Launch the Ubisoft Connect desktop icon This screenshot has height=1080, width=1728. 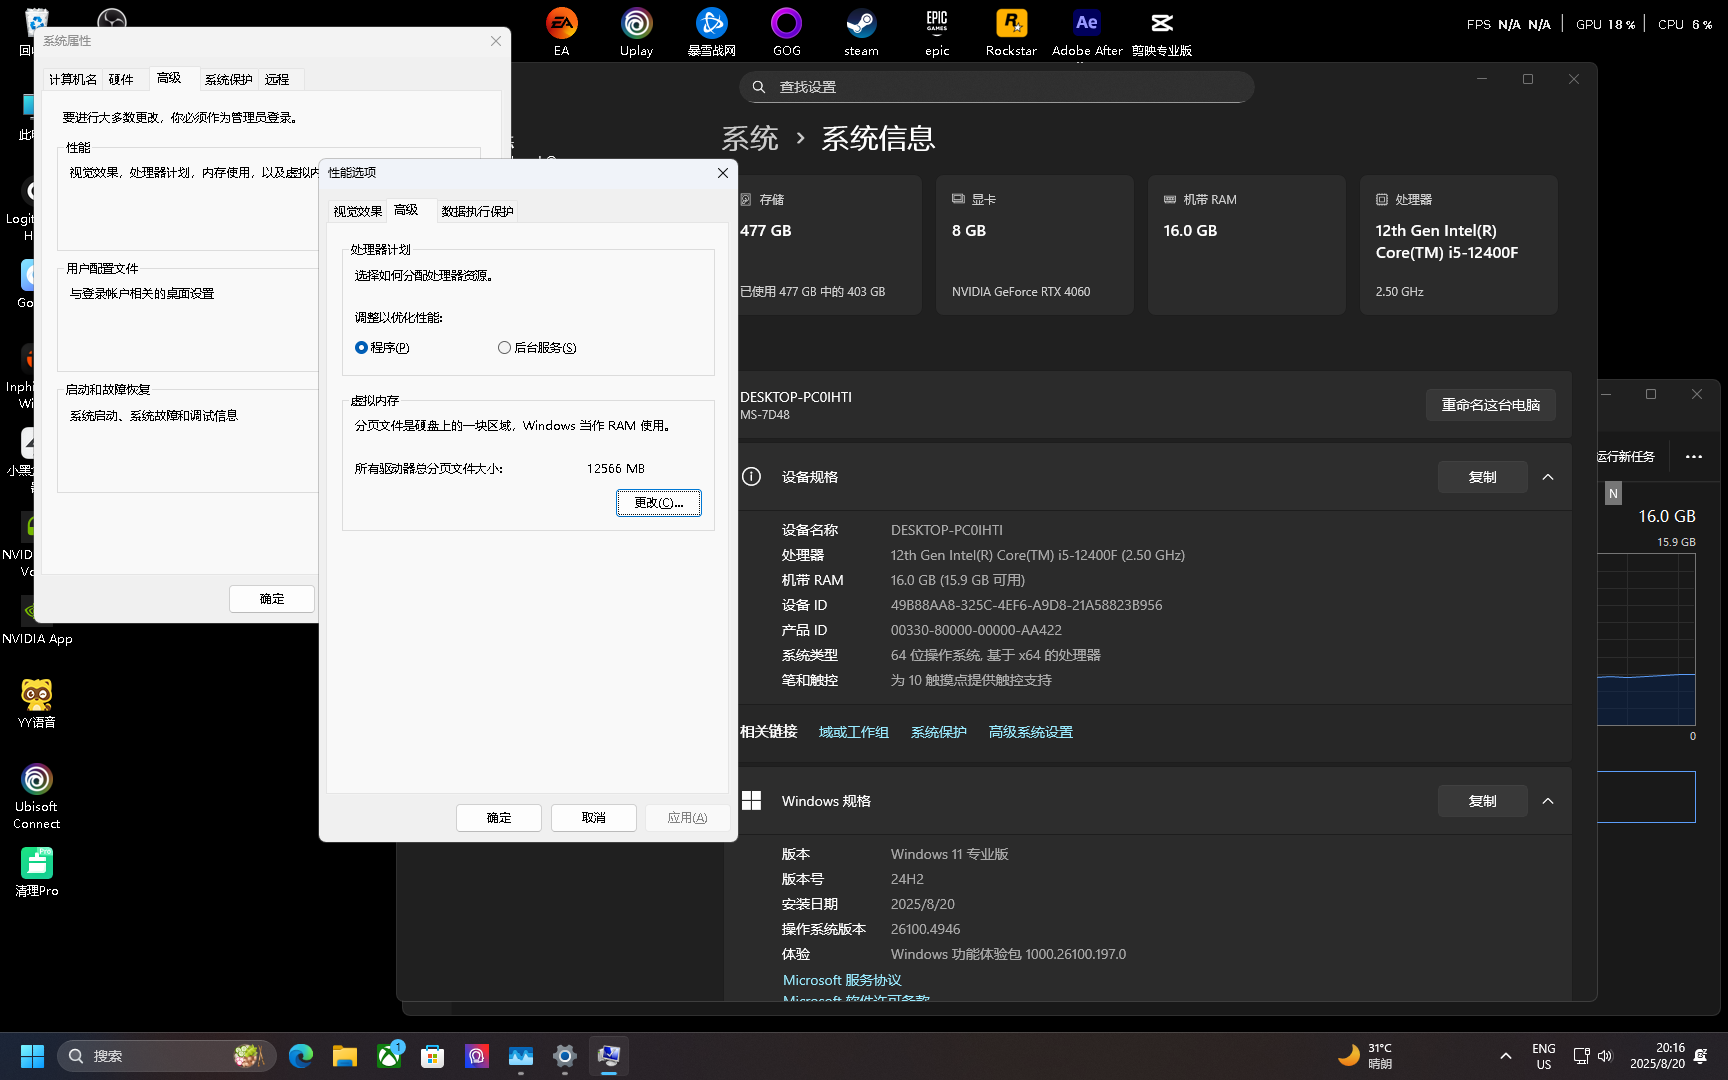[x=37, y=796]
